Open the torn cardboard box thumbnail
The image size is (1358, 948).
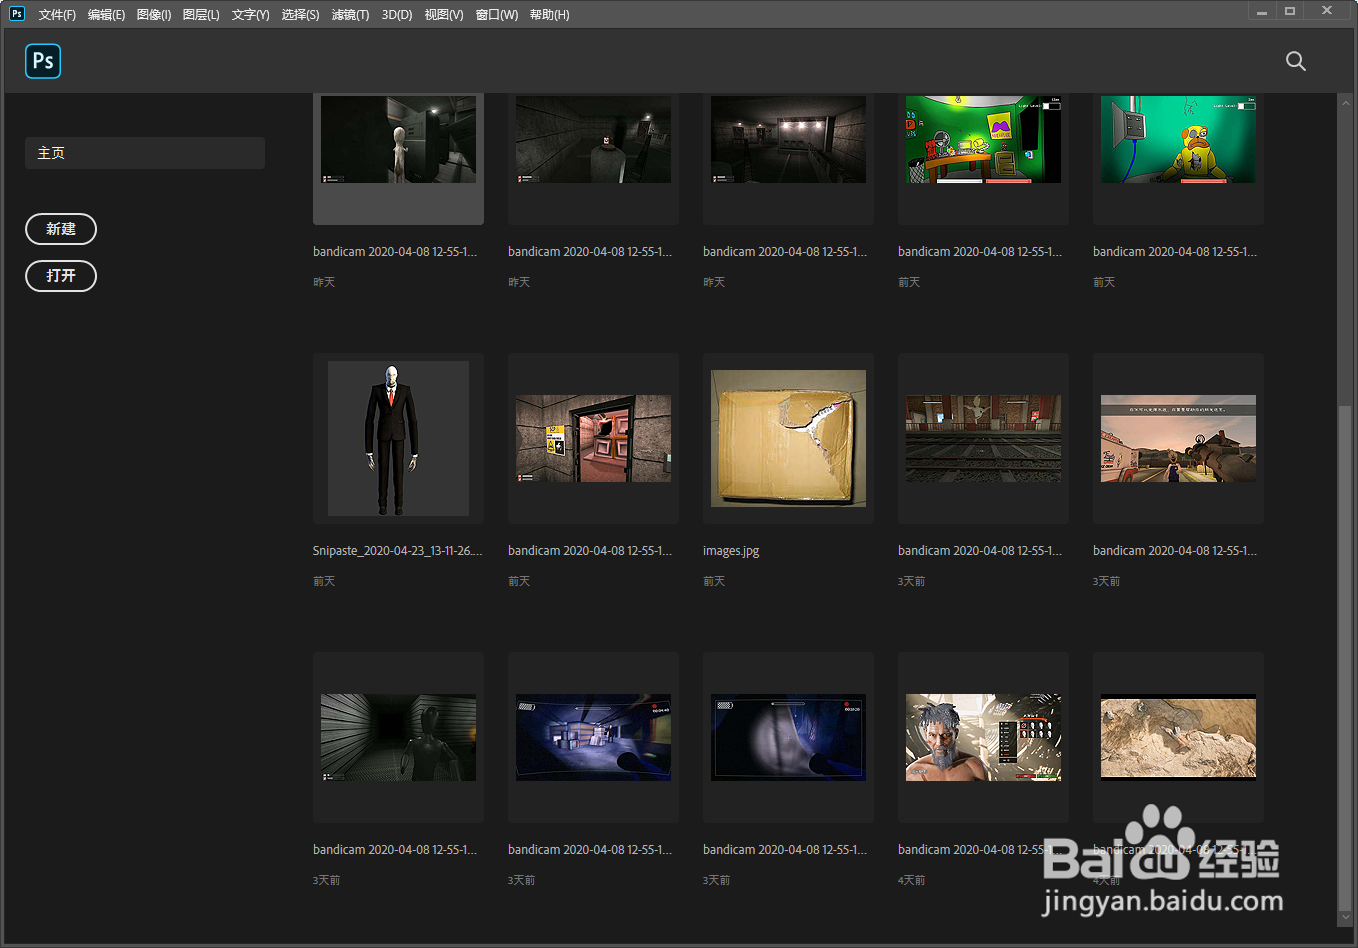788,438
